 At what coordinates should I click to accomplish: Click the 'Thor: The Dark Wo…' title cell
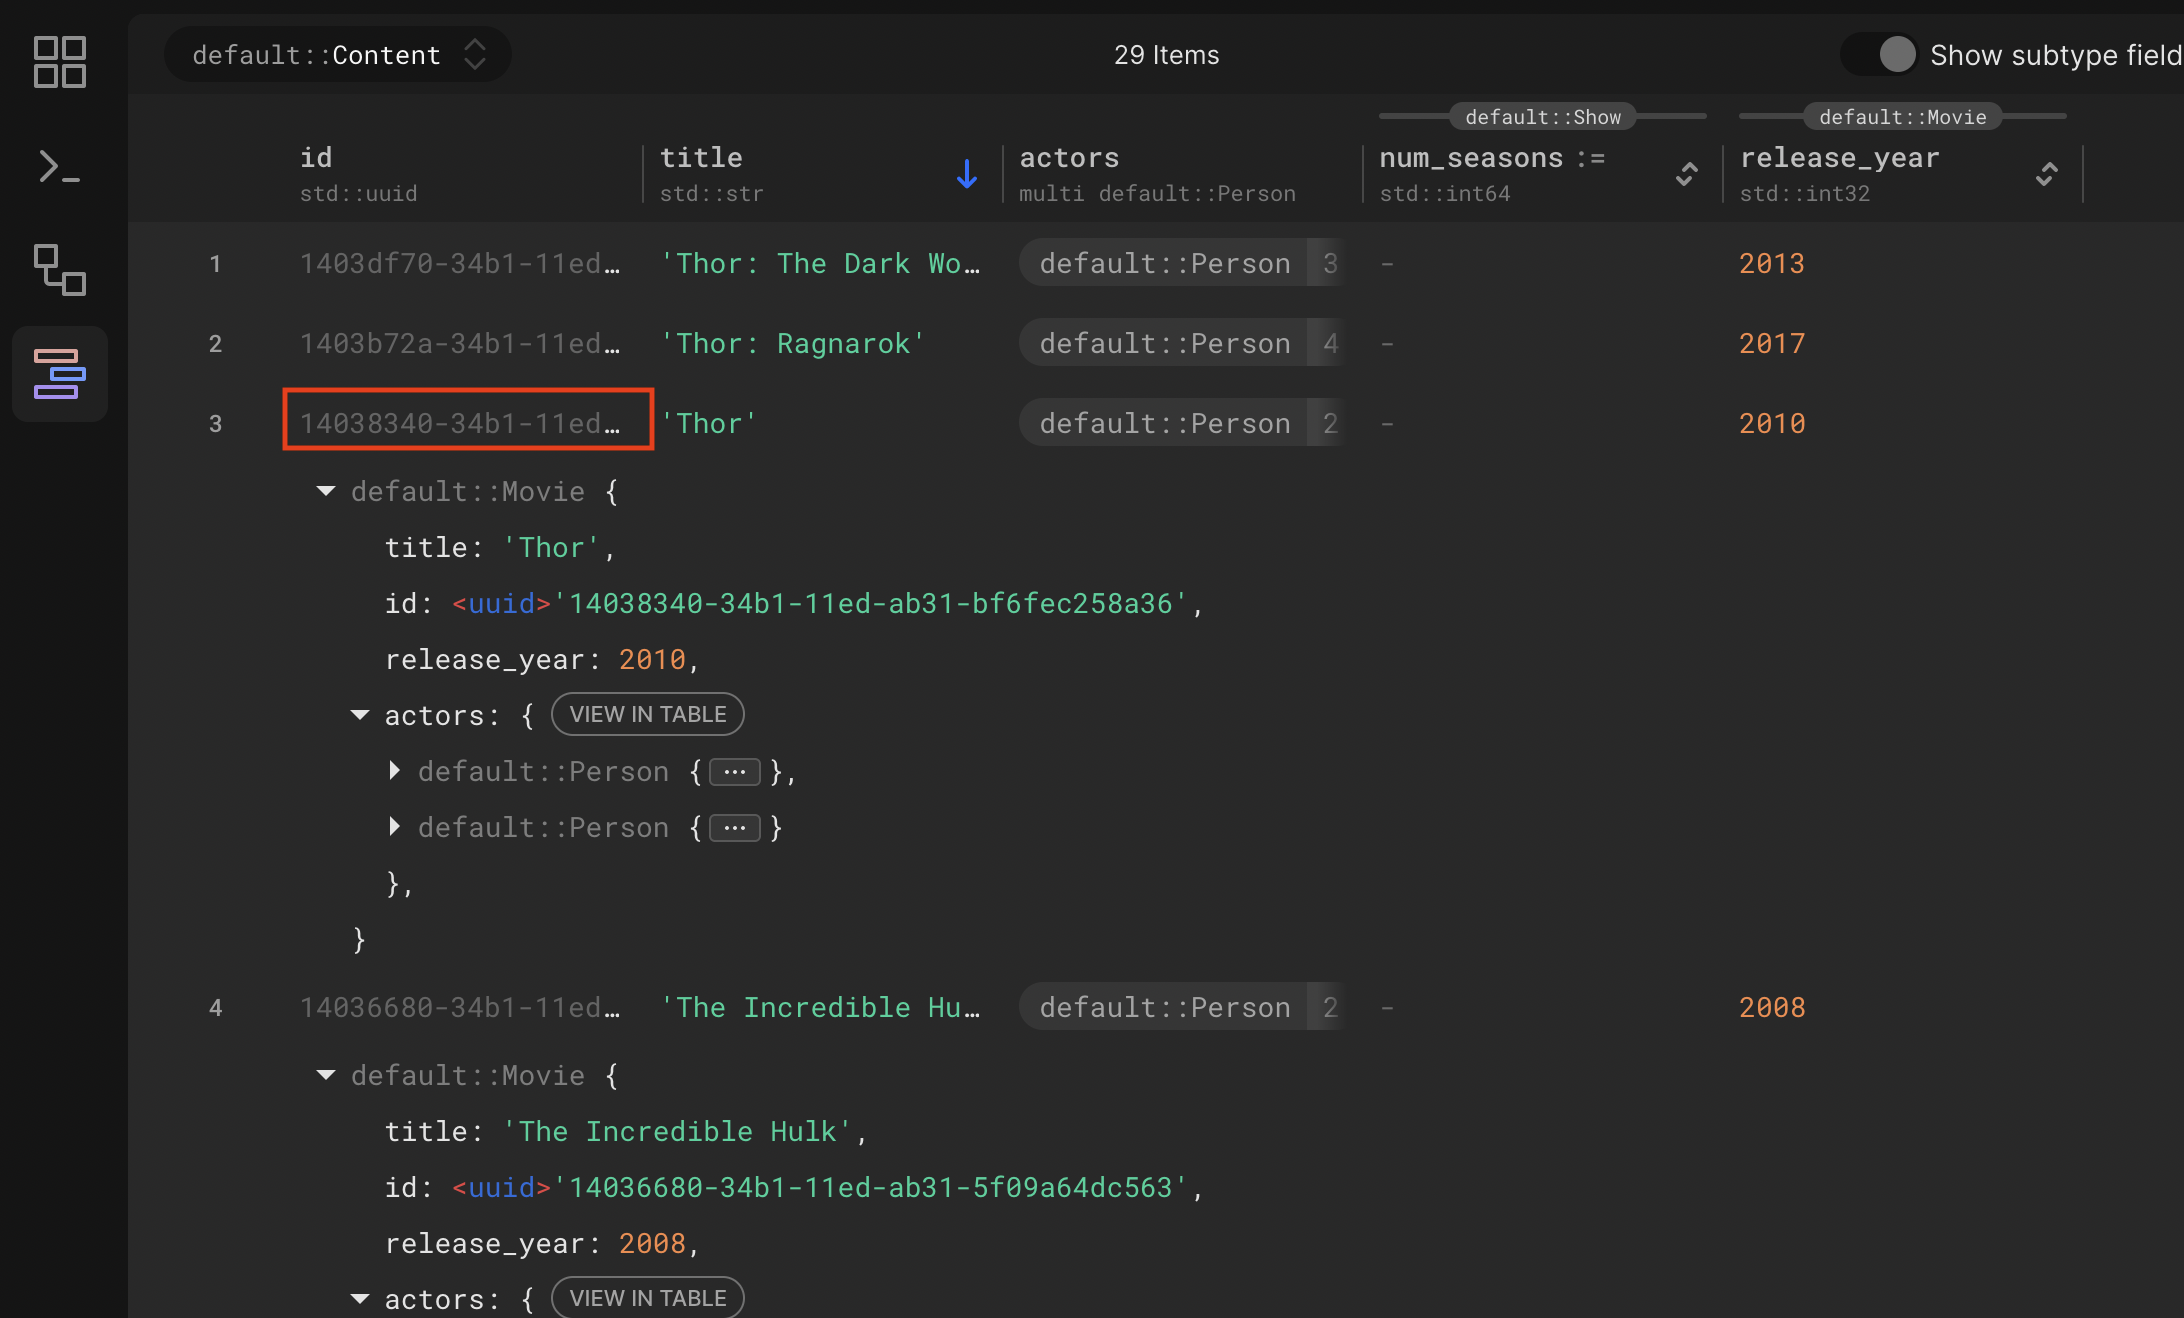click(820, 263)
